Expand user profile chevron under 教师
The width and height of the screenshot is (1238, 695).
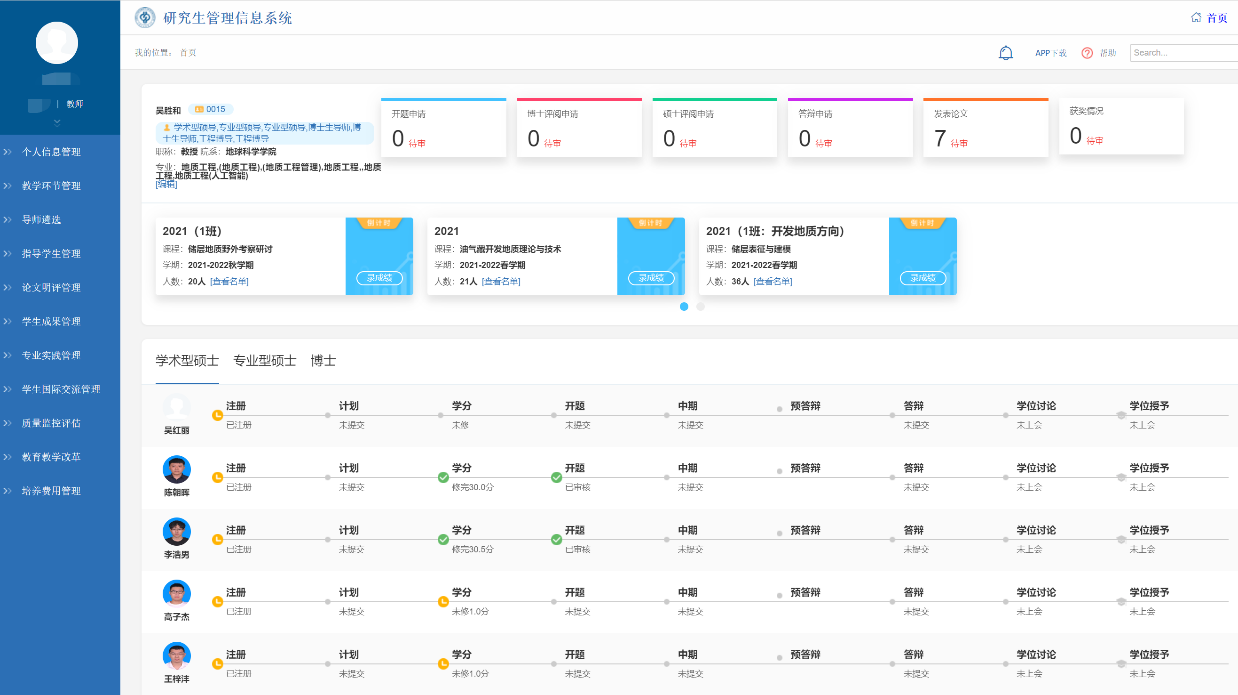point(57,122)
